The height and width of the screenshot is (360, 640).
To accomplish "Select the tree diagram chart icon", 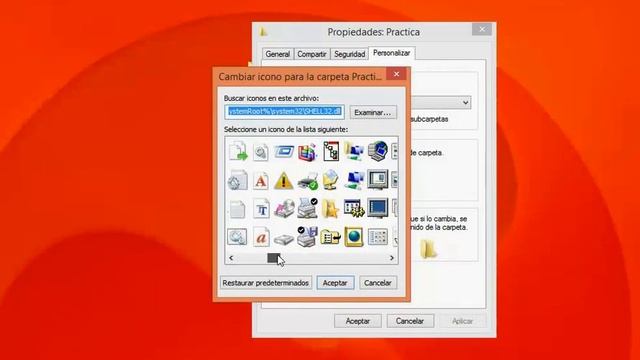I will pyautogui.click(x=331, y=151).
